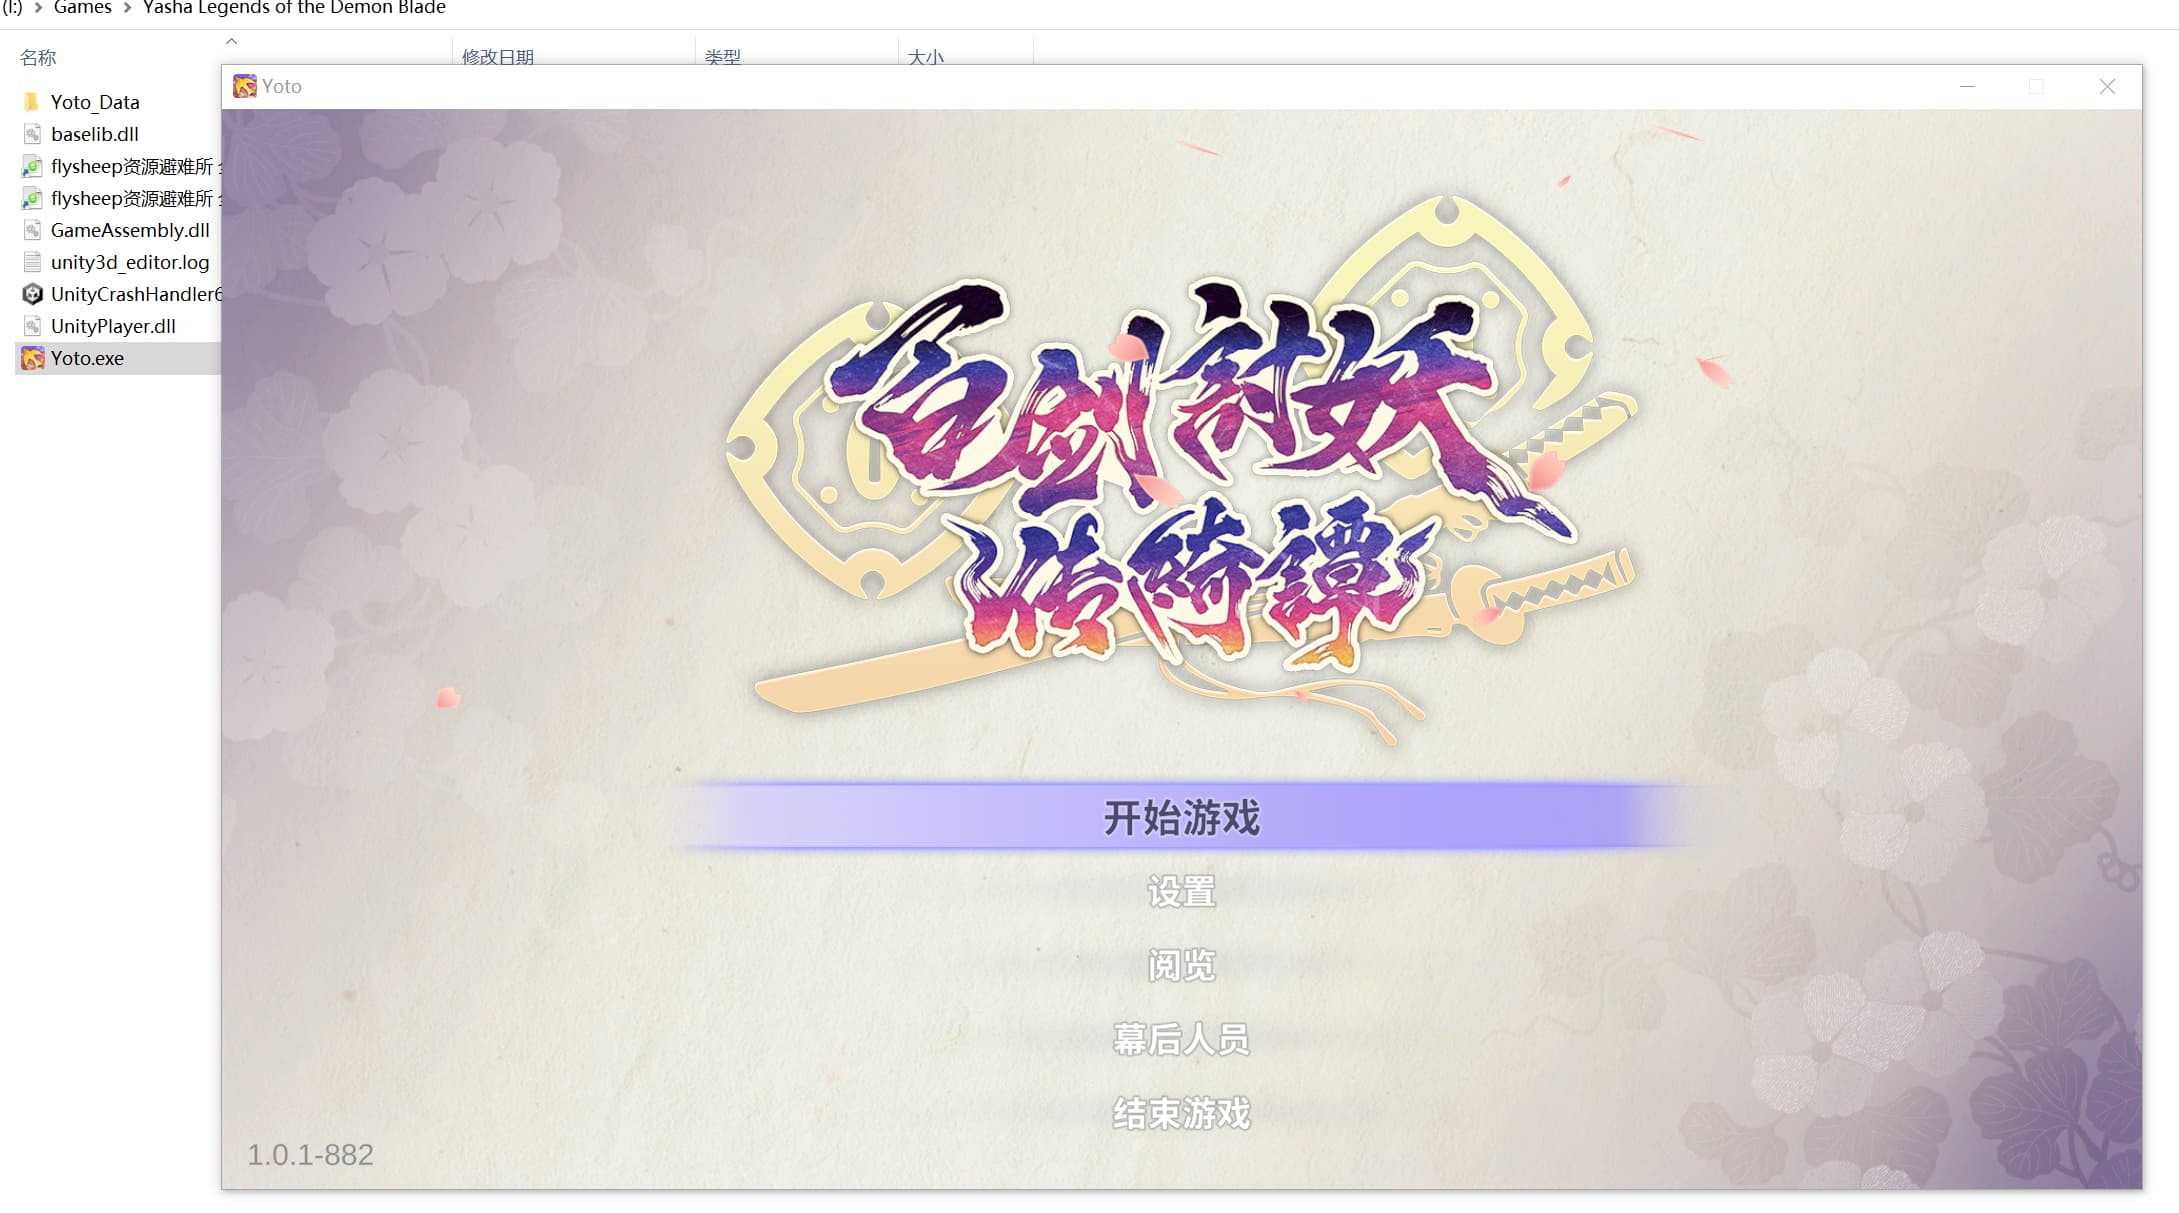Click the unity3d_editor.log file icon
This screenshot has width=2179, height=1213.
32,262
